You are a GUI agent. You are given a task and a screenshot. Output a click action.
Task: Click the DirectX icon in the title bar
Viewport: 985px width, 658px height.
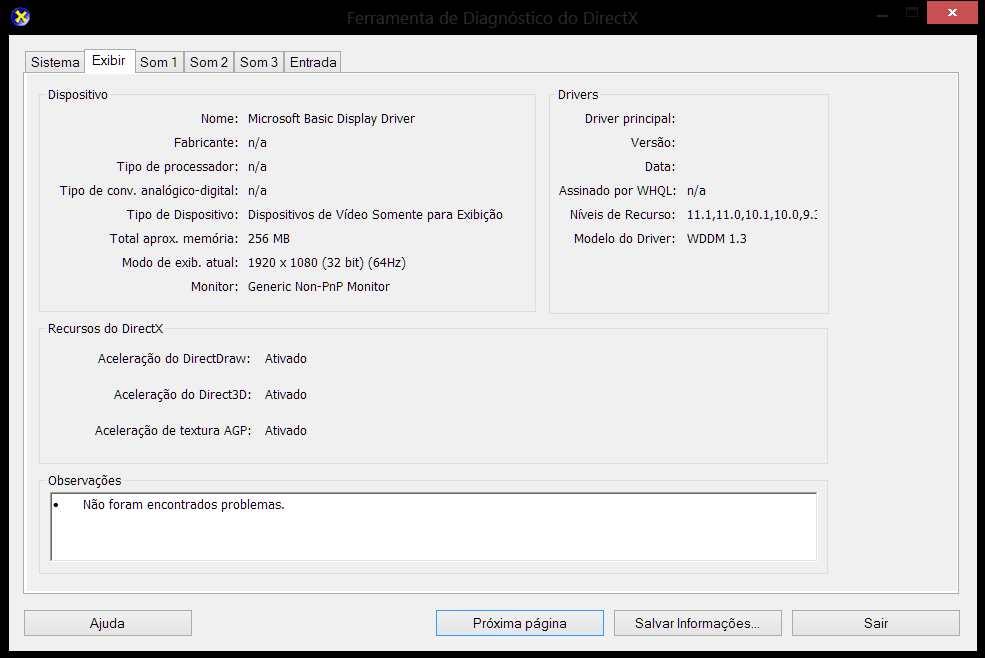pos(21,17)
